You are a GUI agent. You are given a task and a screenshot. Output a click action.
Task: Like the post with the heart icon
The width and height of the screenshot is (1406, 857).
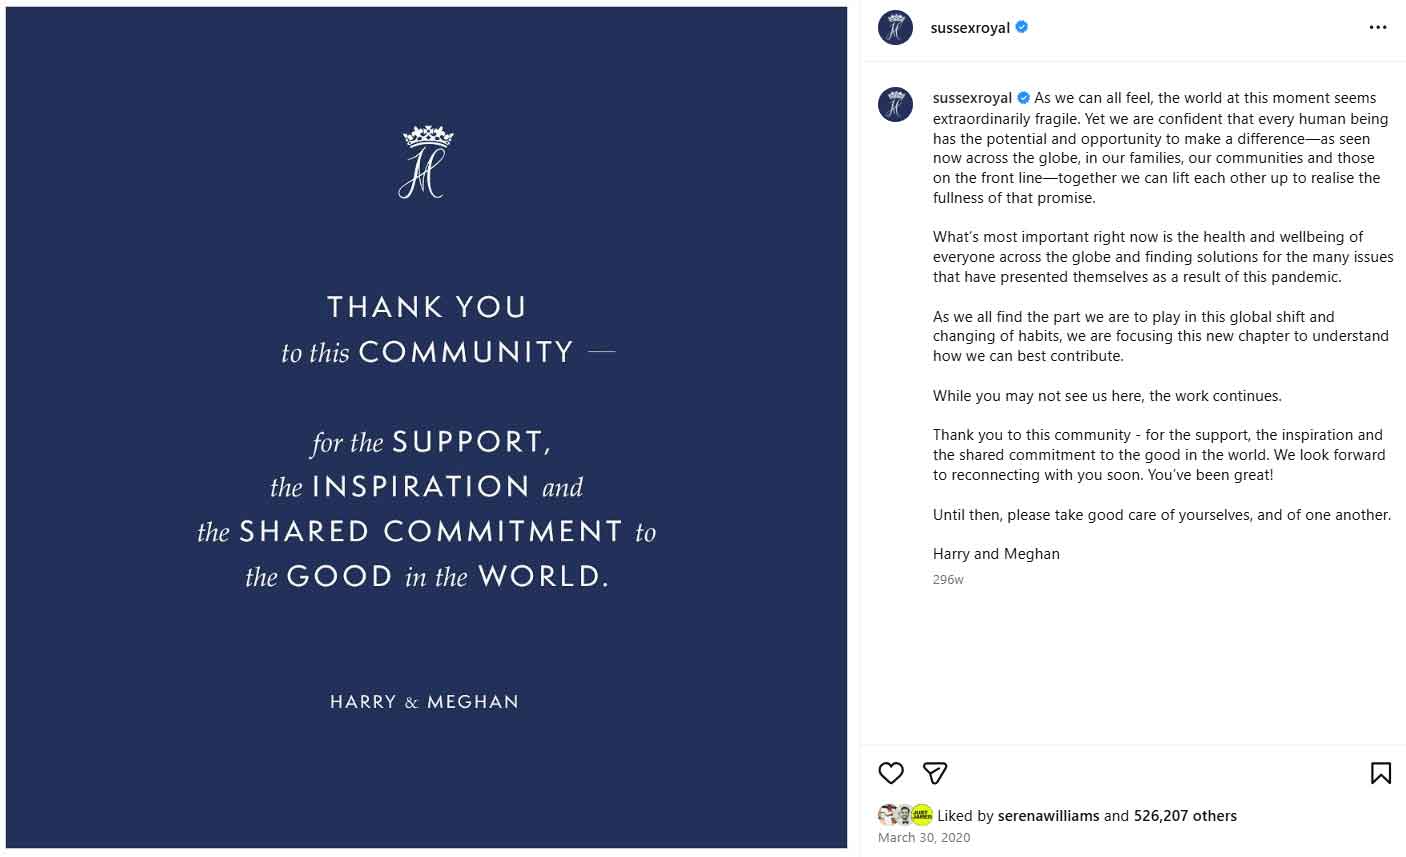[891, 773]
